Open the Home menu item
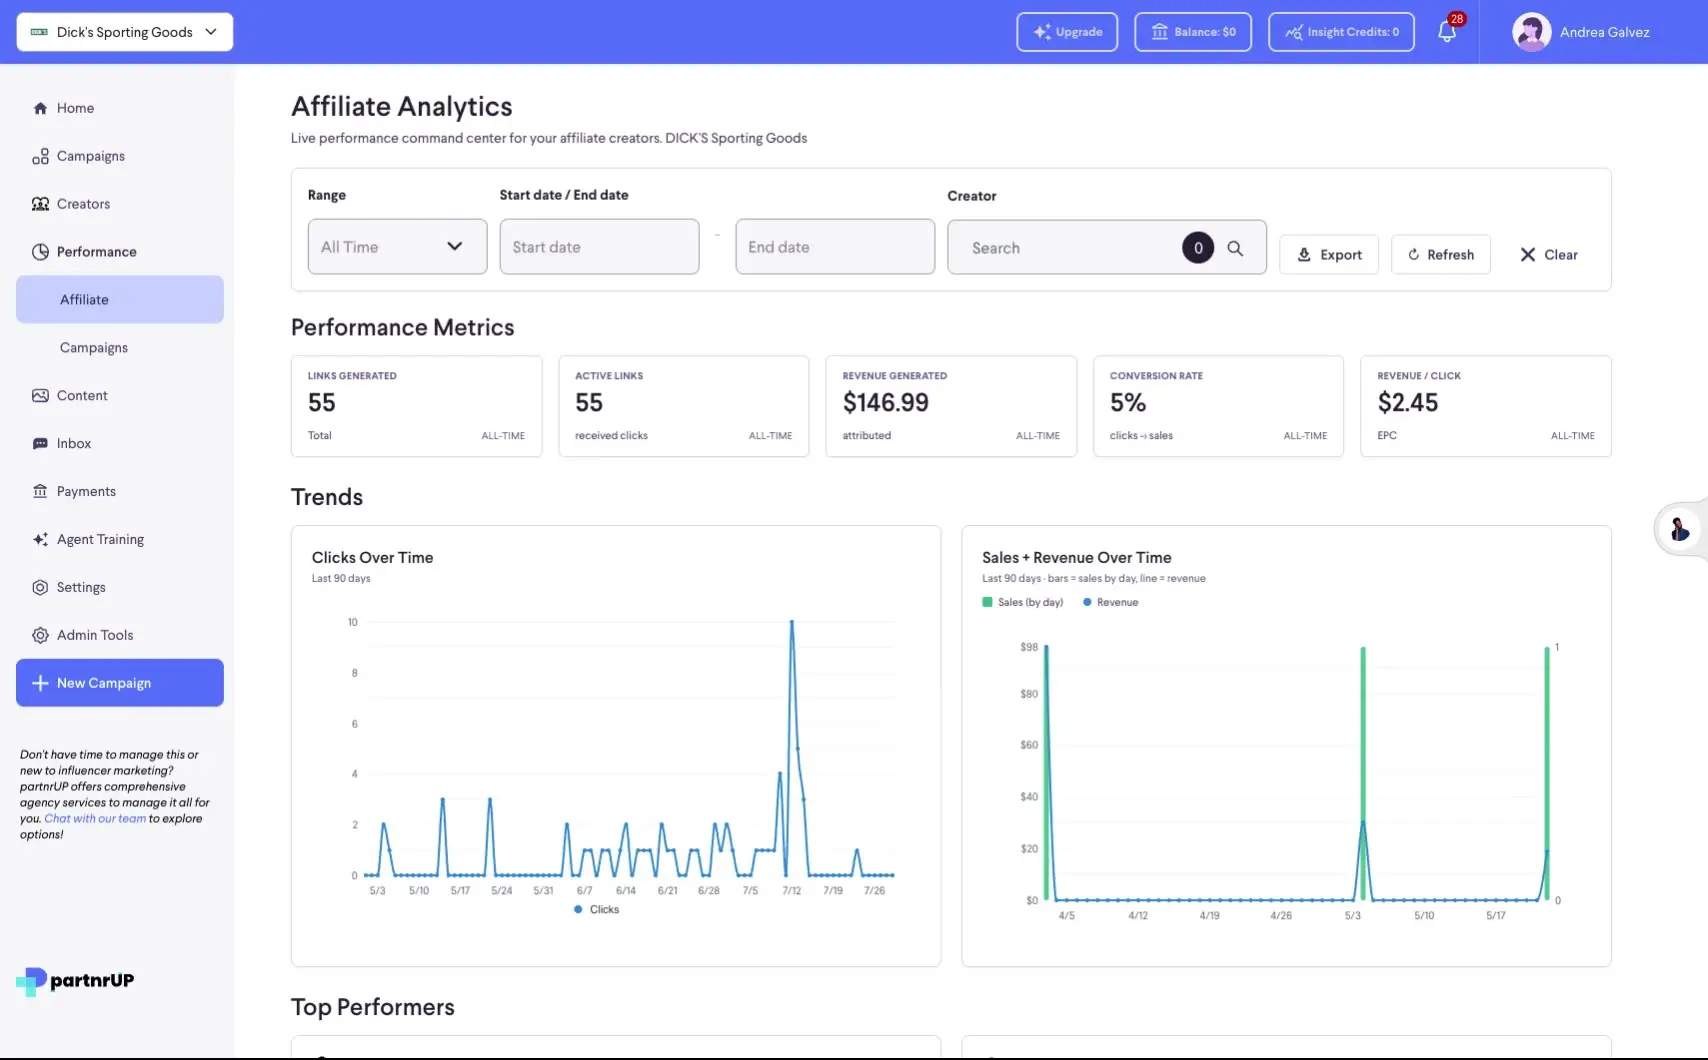Screen dimensions: 1708x1060 pos(120,108)
